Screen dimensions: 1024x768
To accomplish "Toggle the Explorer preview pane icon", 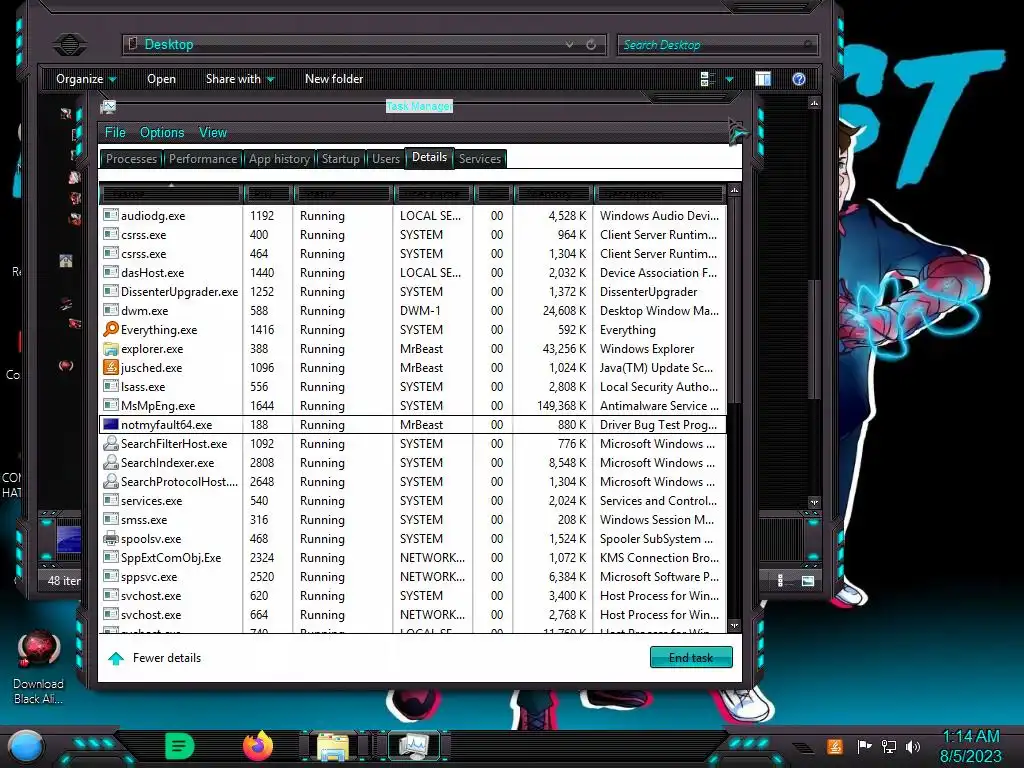I will coord(763,79).
